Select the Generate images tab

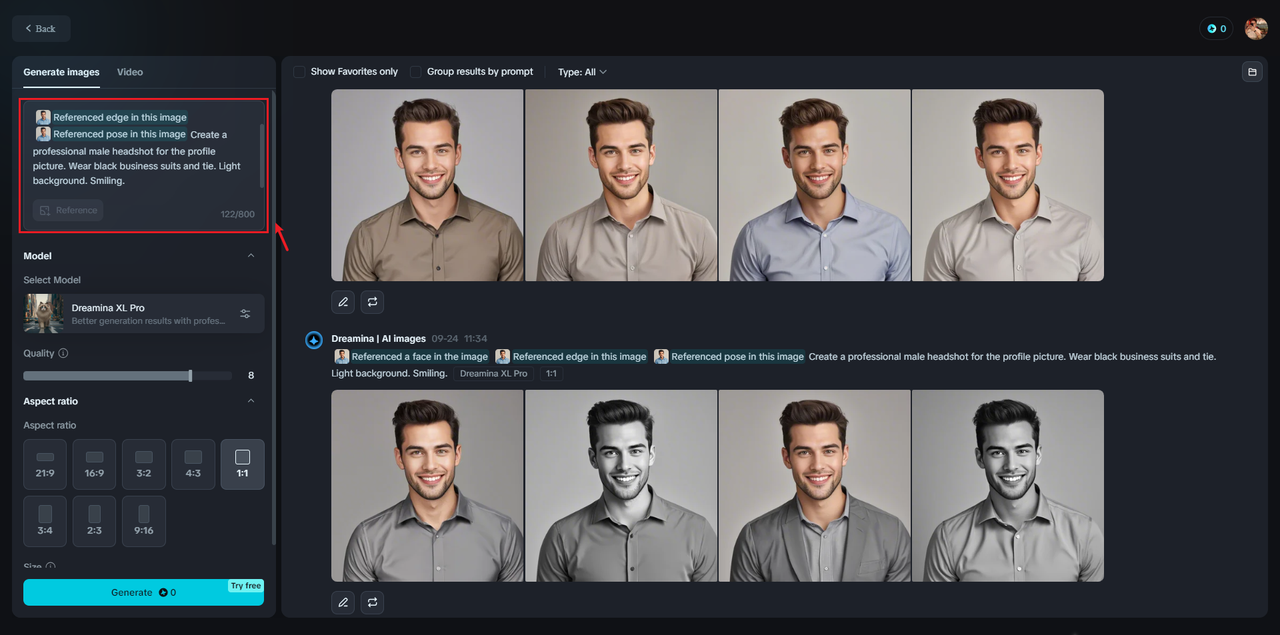click(62, 72)
